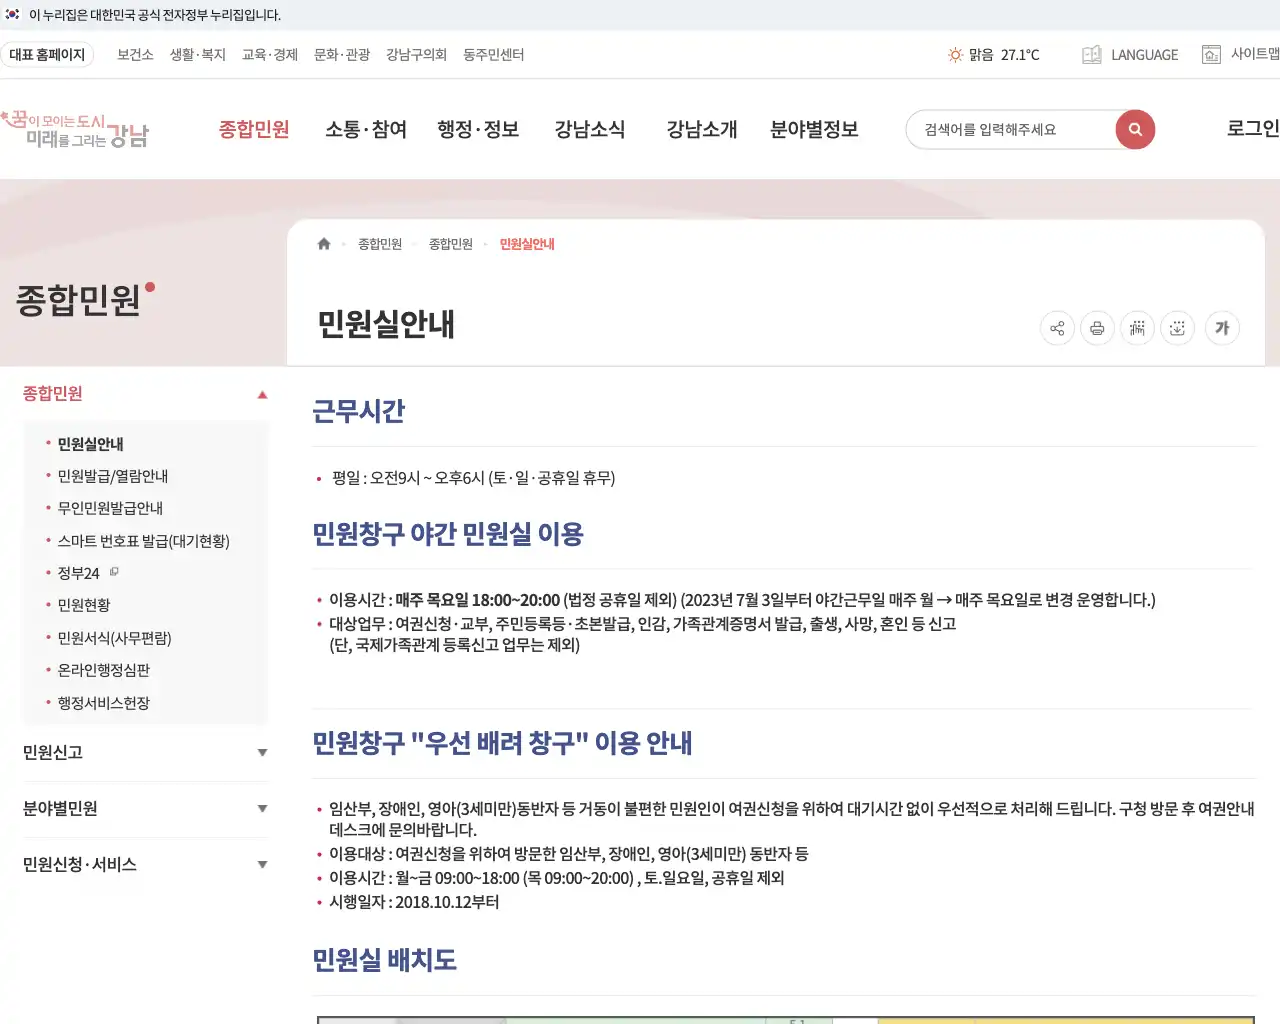Viewport: 1280px width, 1024px height.
Task: Expand the 민원신고 sidebar section
Action: (262, 753)
